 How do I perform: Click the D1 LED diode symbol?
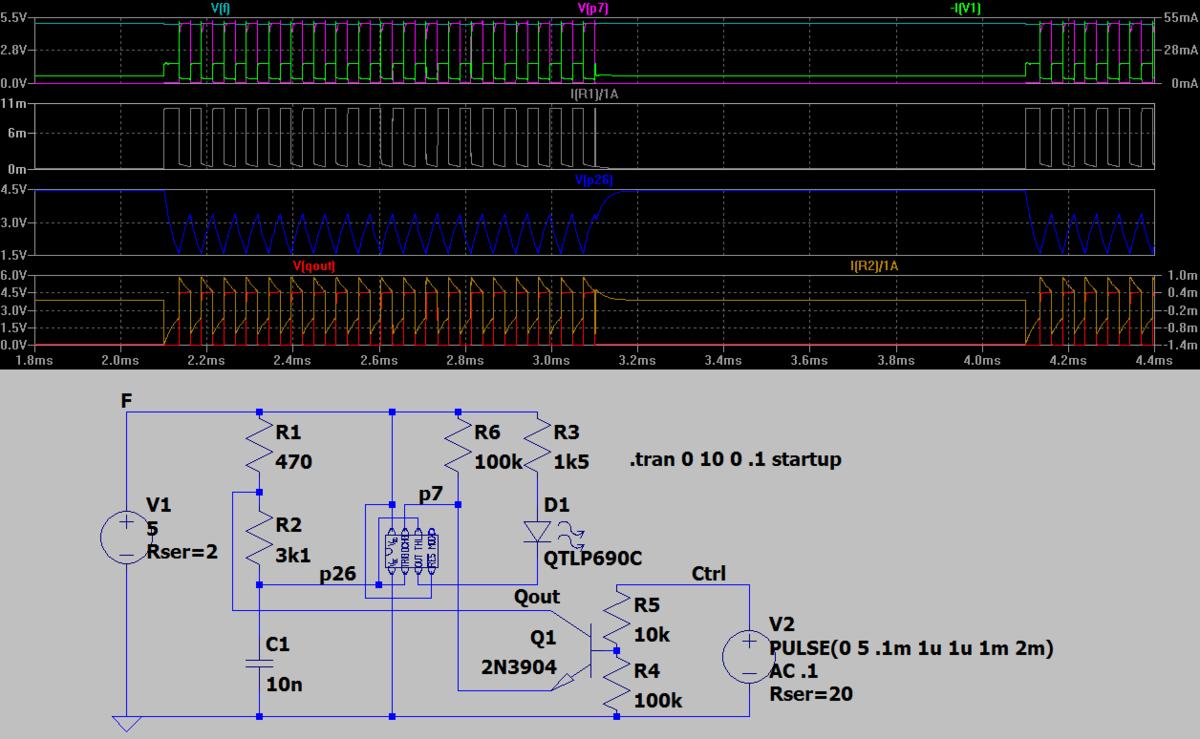[x=538, y=531]
